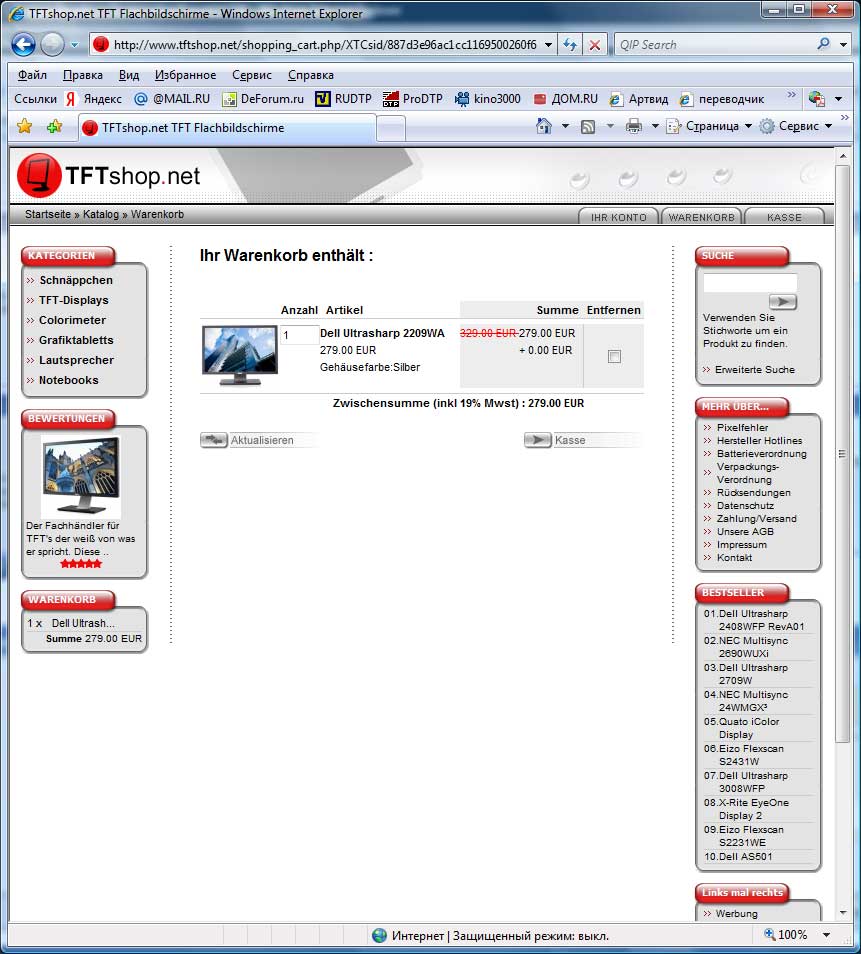
Task: Open the new tab button
Action: pyautogui.click(x=391, y=128)
